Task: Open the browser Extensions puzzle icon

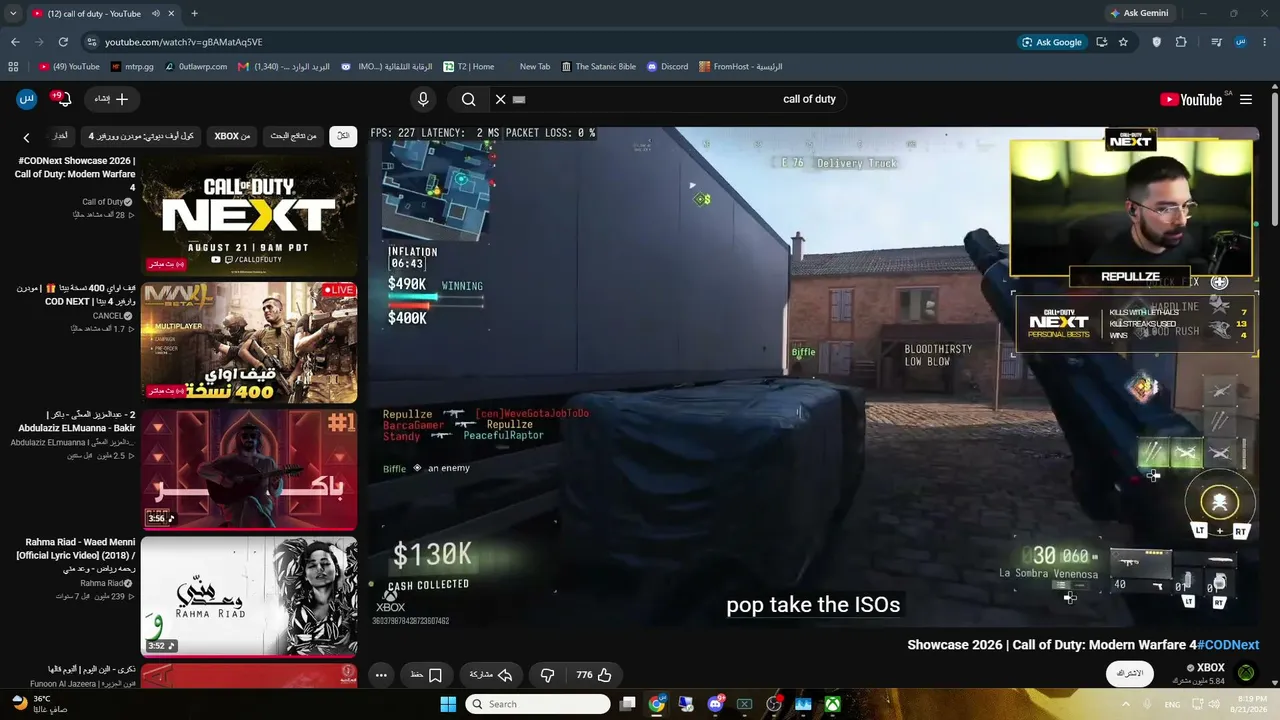Action: tap(1181, 42)
